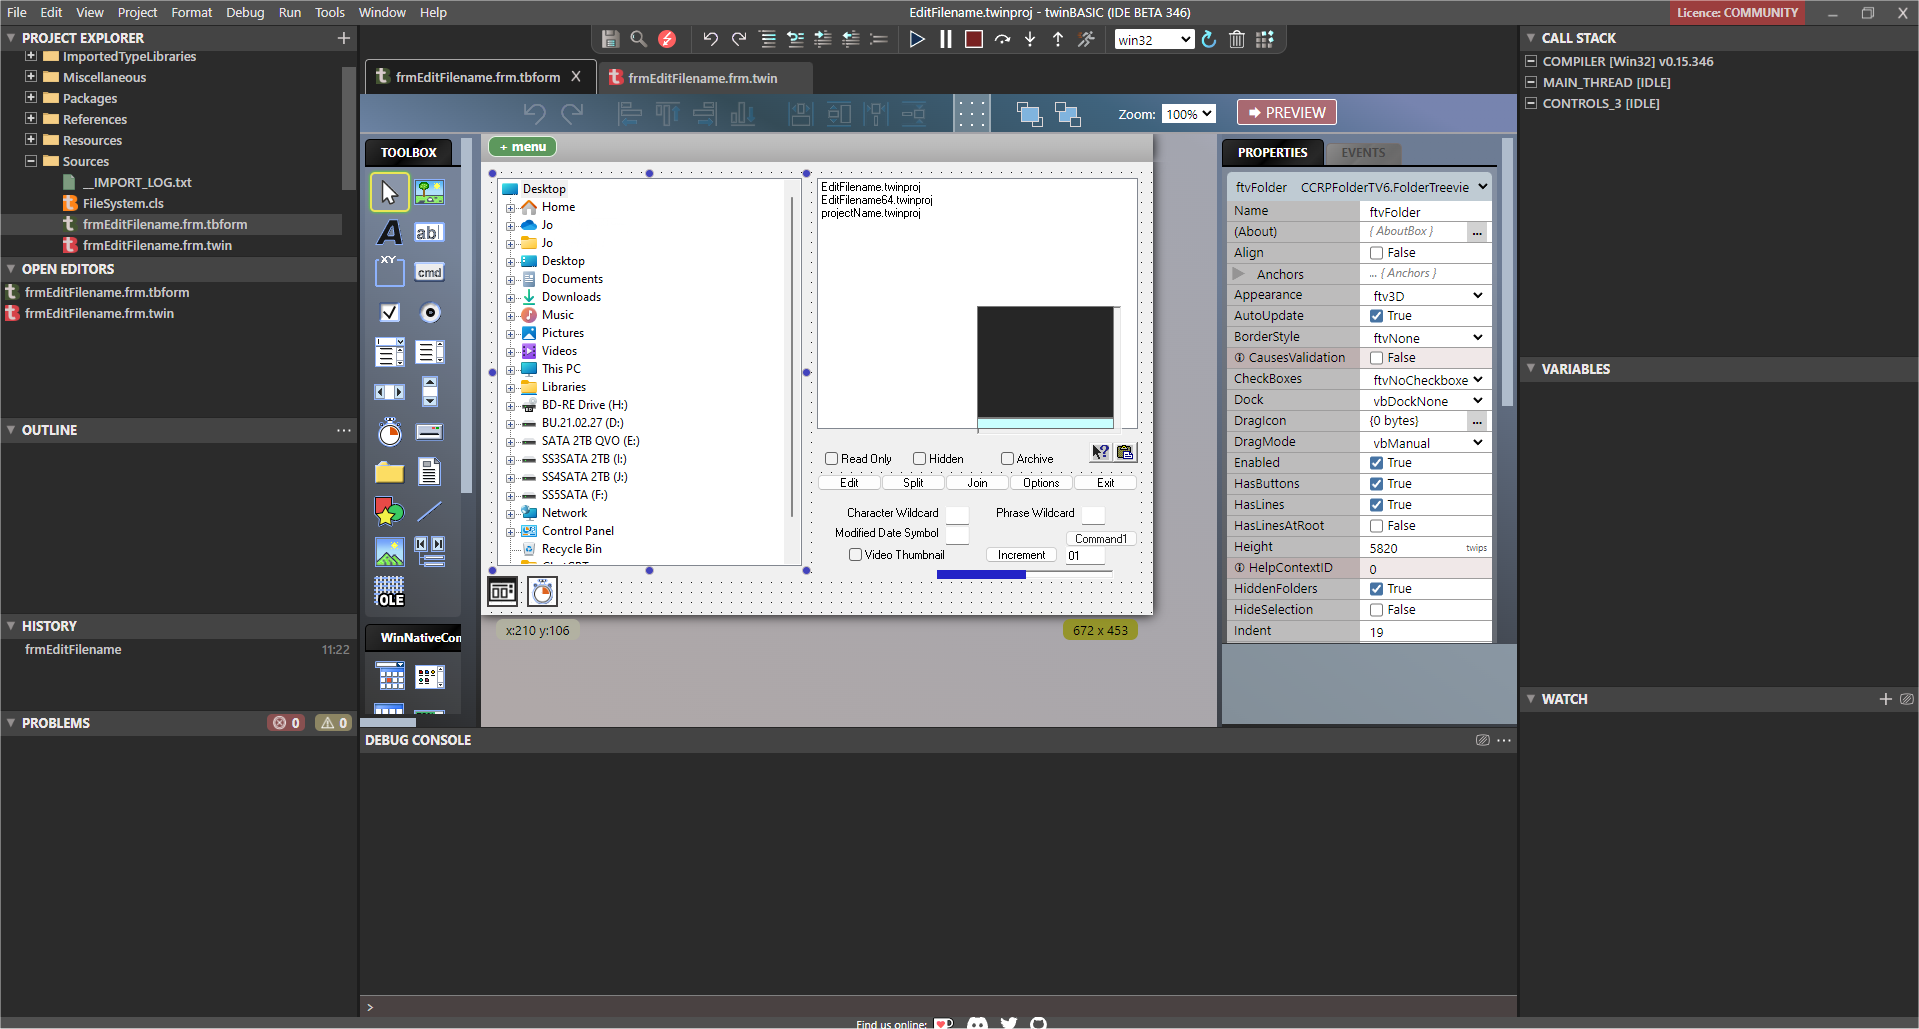The image size is (1919, 1029).
Task: Switch to the Events tab in Properties panel
Action: point(1363,152)
